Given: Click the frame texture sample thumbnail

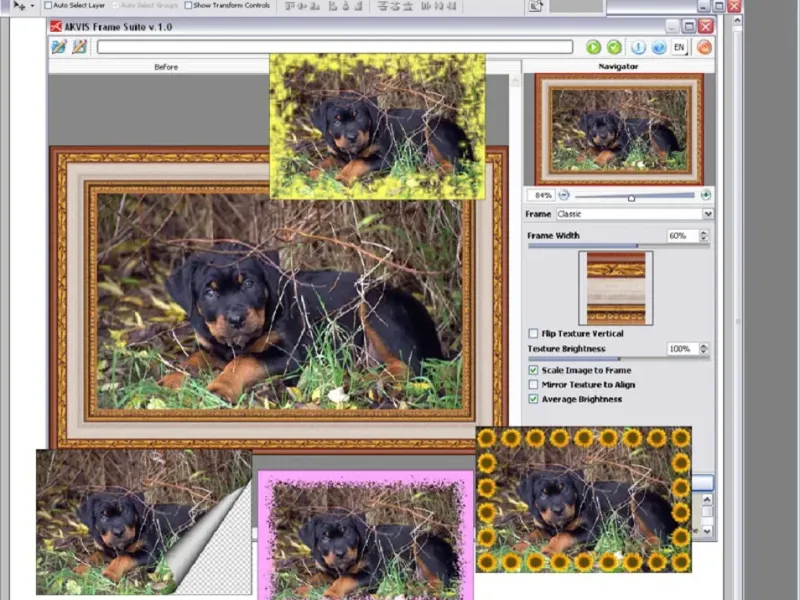Looking at the screenshot, I should point(616,288).
